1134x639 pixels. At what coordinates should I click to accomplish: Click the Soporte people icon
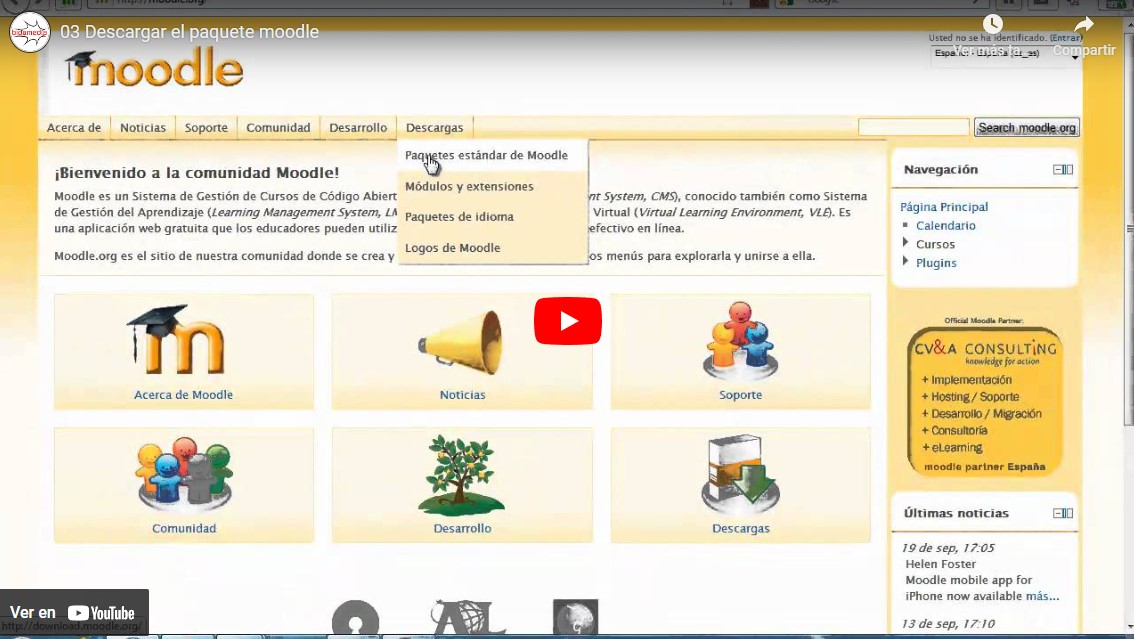tap(740, 341)
